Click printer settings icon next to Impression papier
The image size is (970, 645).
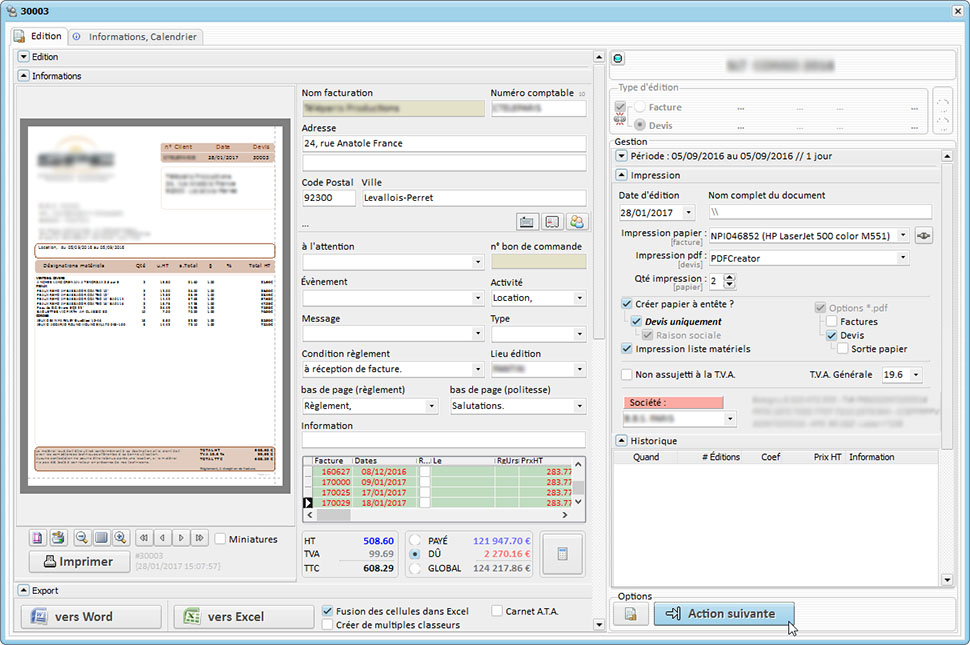click(924, 235)
